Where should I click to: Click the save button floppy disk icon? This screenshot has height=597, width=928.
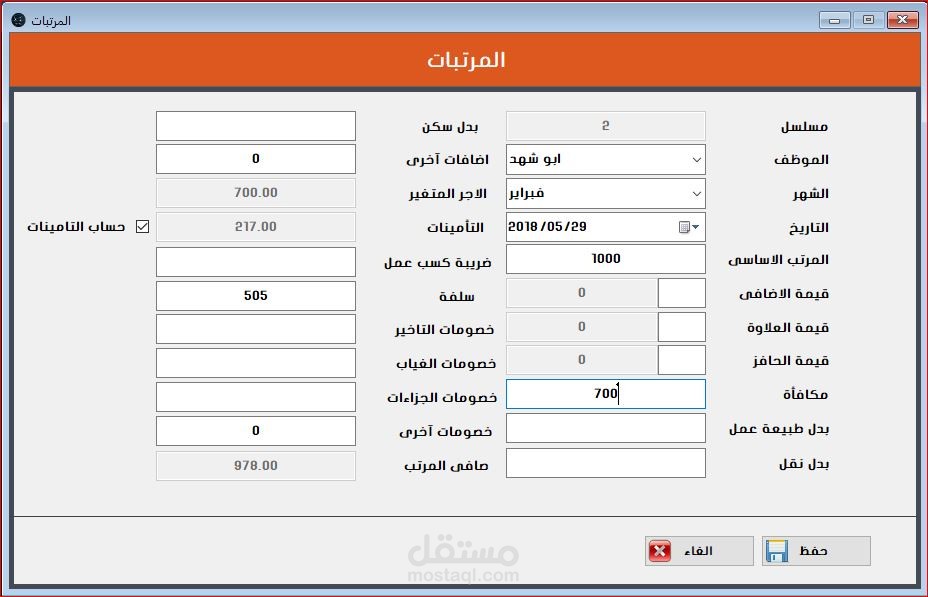[776, 551]
